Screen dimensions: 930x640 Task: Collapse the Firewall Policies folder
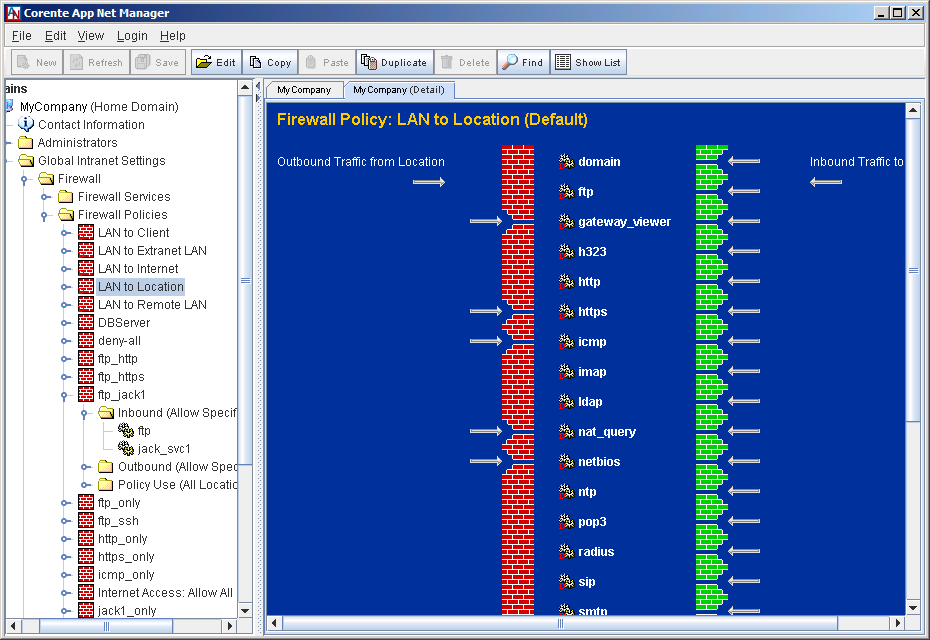[x=44, y=215]
